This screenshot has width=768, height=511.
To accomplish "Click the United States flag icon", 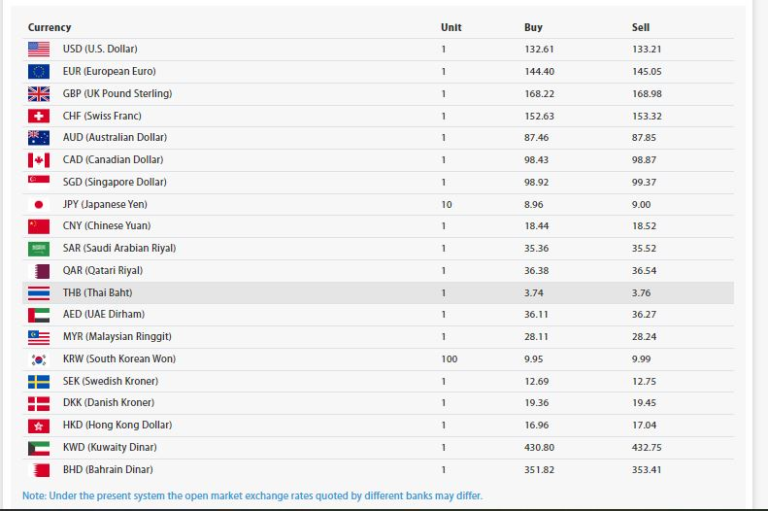I will (39, 49).
